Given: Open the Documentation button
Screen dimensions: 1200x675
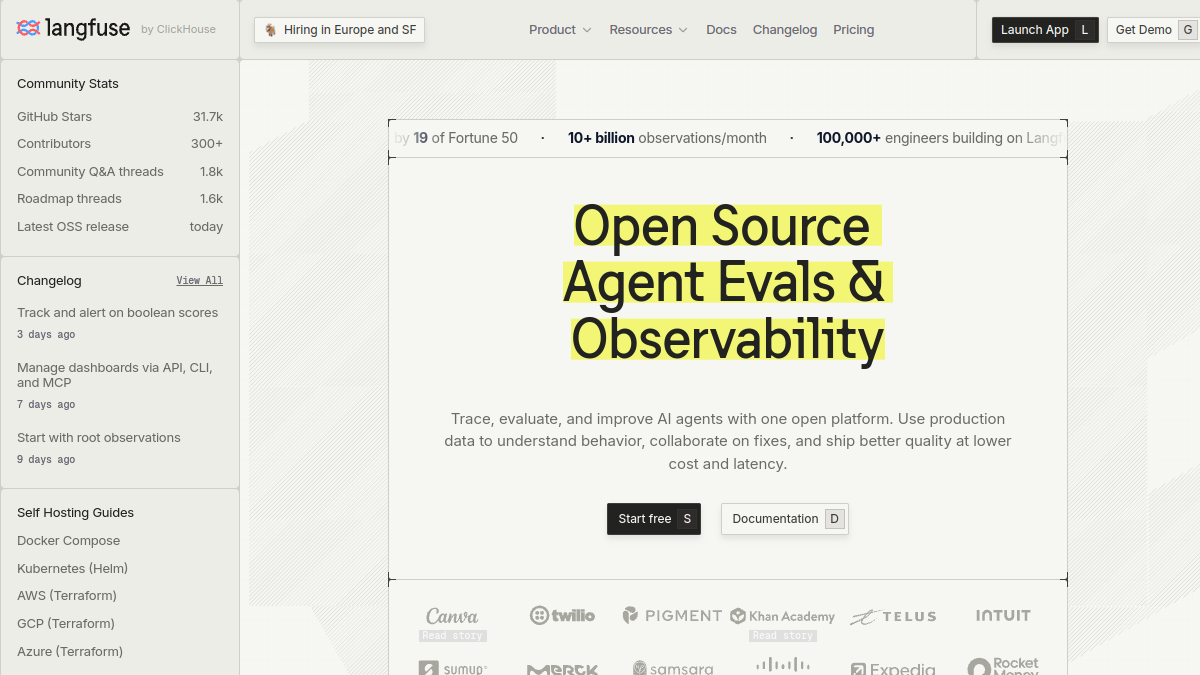Looking at the screenshot, I should pos(785,519).
